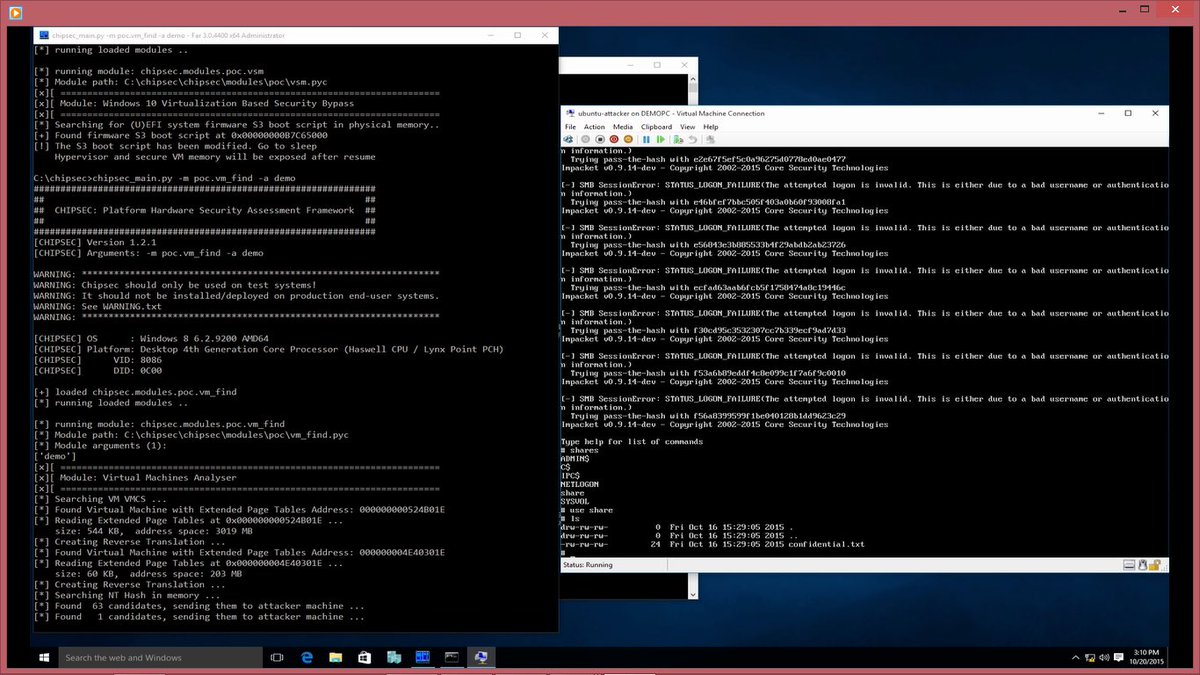The image size is (1200, 675).
Task: Click the Revert toolbar icon
Action: [x=692, y=139]
